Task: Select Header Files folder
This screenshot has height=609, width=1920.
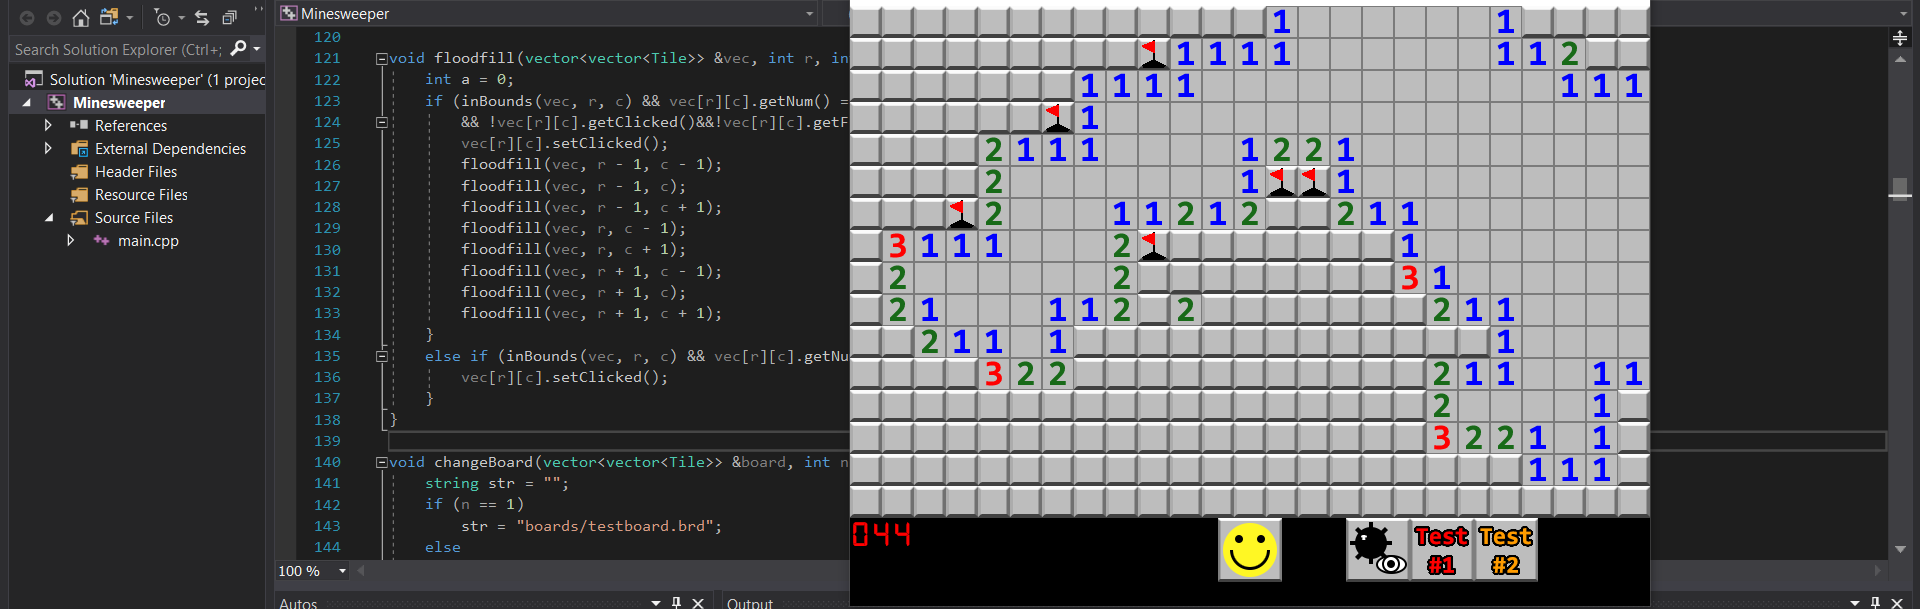Action: [x=136, y=172]
